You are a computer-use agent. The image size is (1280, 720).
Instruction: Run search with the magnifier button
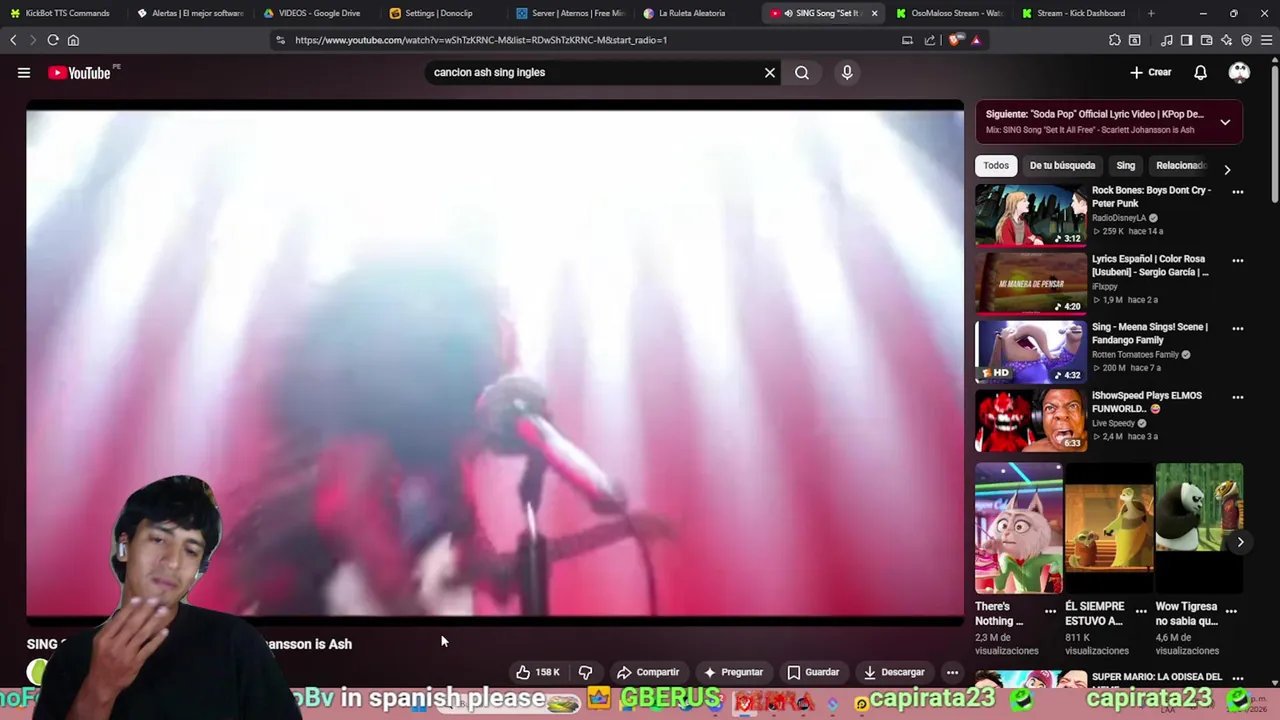click(x=802, y=72)
